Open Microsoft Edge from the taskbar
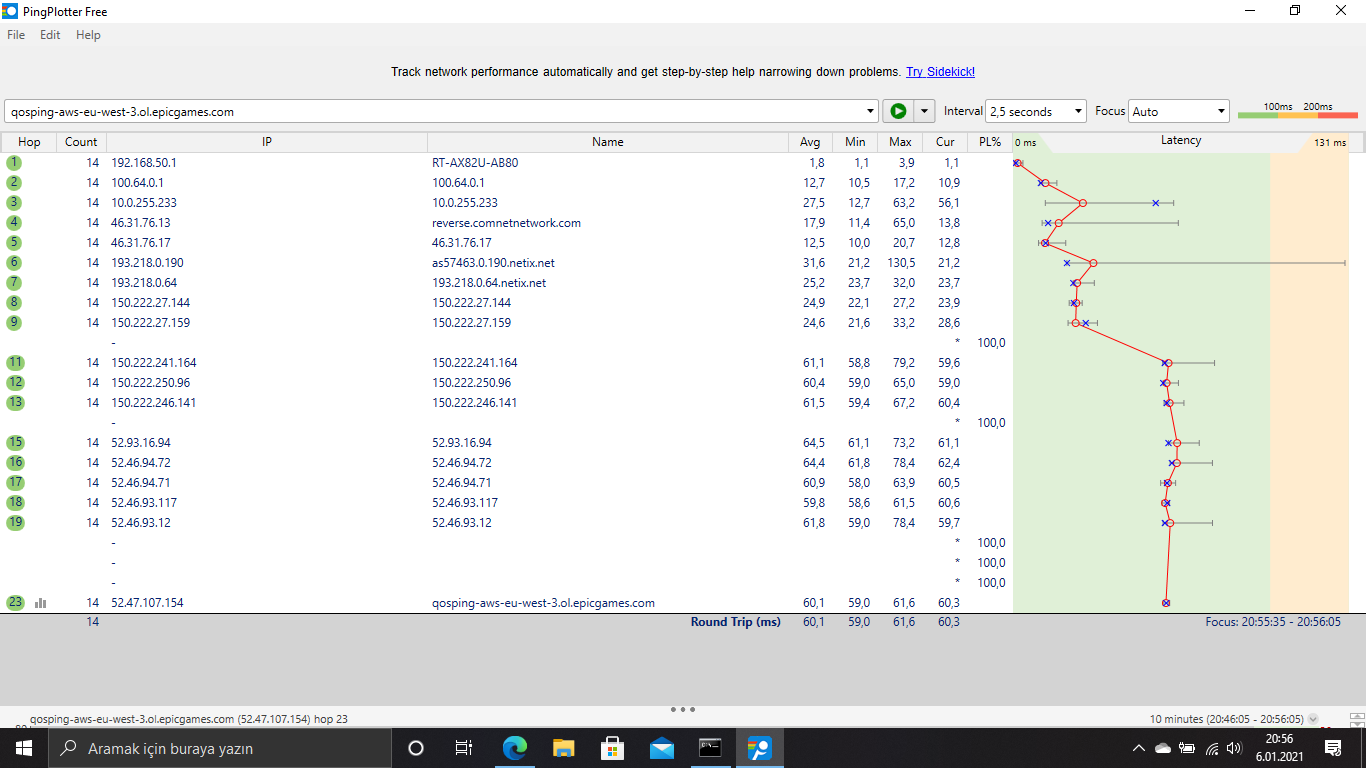This screenshot has height=768, width=1366. (515, 748)
